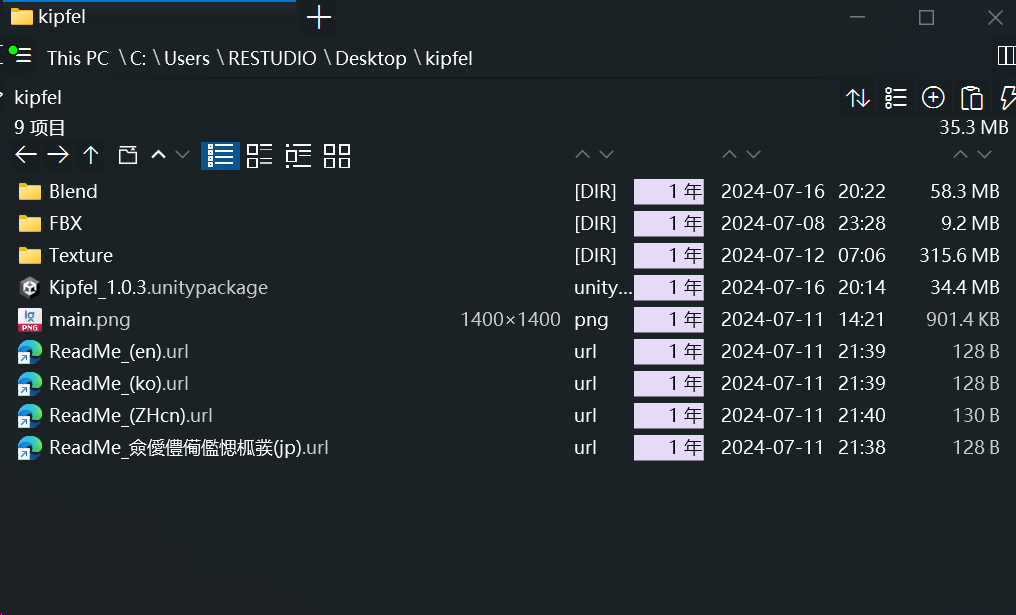
Task: Click the back navigation arrow
Action: (26, 155)
